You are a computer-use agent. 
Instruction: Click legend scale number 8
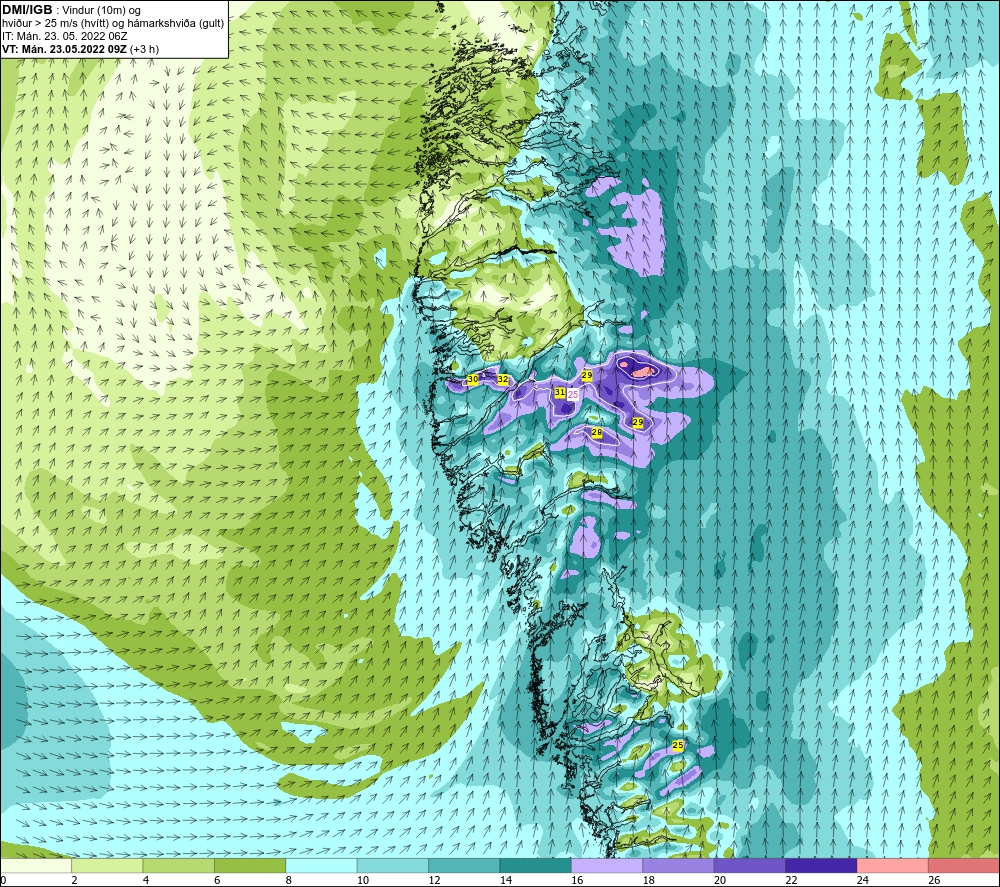pos(289,880)
